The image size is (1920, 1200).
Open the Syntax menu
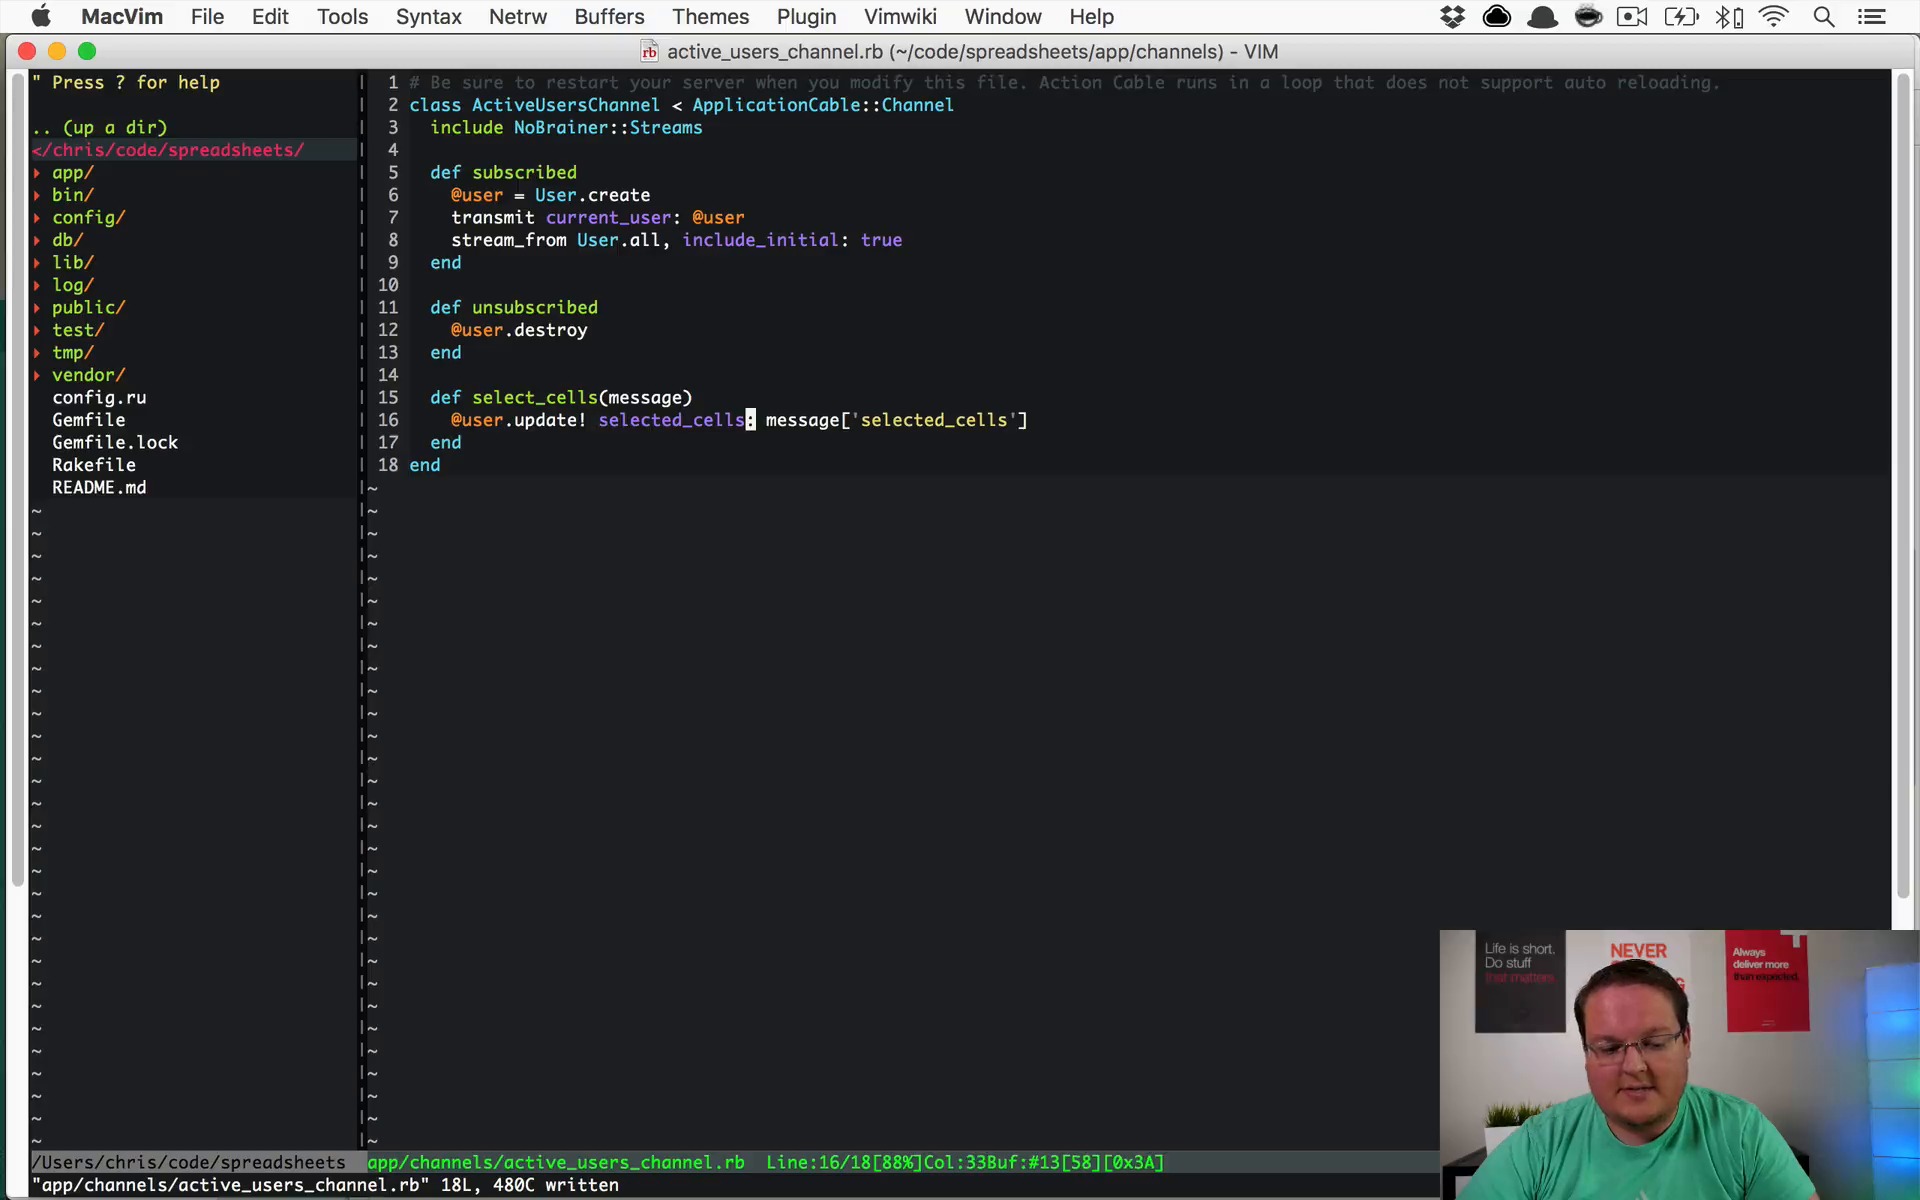click(428, 17)
